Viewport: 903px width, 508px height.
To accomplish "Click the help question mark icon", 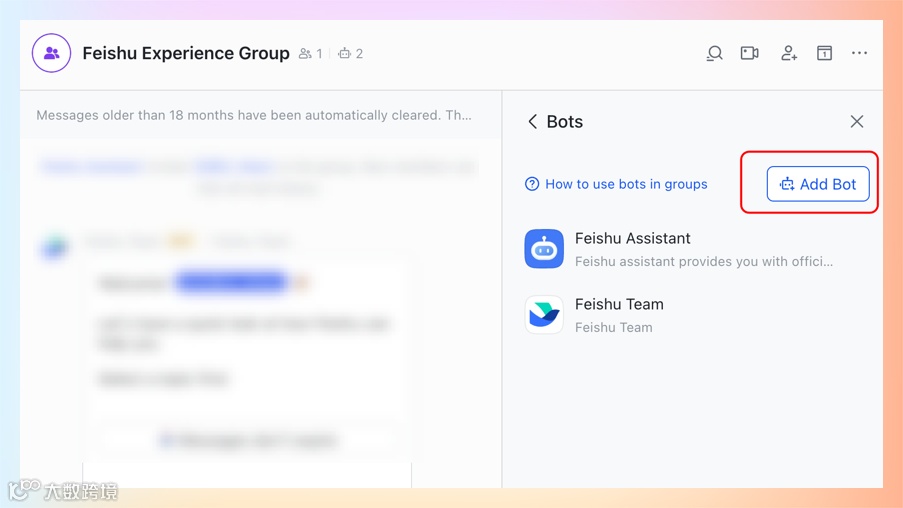I will tap(532, 184).
